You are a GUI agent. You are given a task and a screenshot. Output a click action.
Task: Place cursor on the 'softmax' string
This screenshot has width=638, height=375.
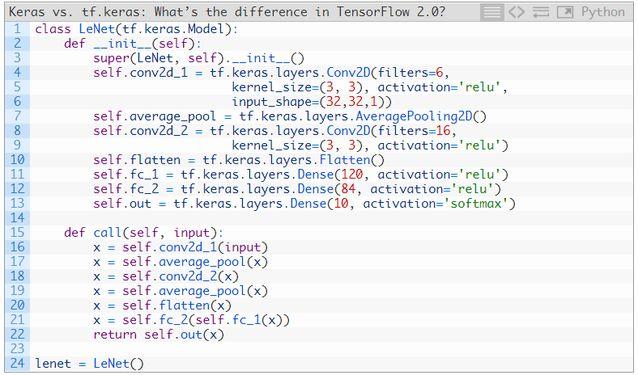pos(479,203)
